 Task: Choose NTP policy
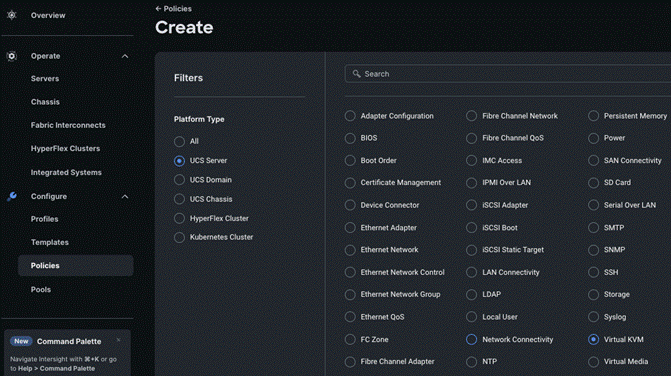(x=472, y=361)
